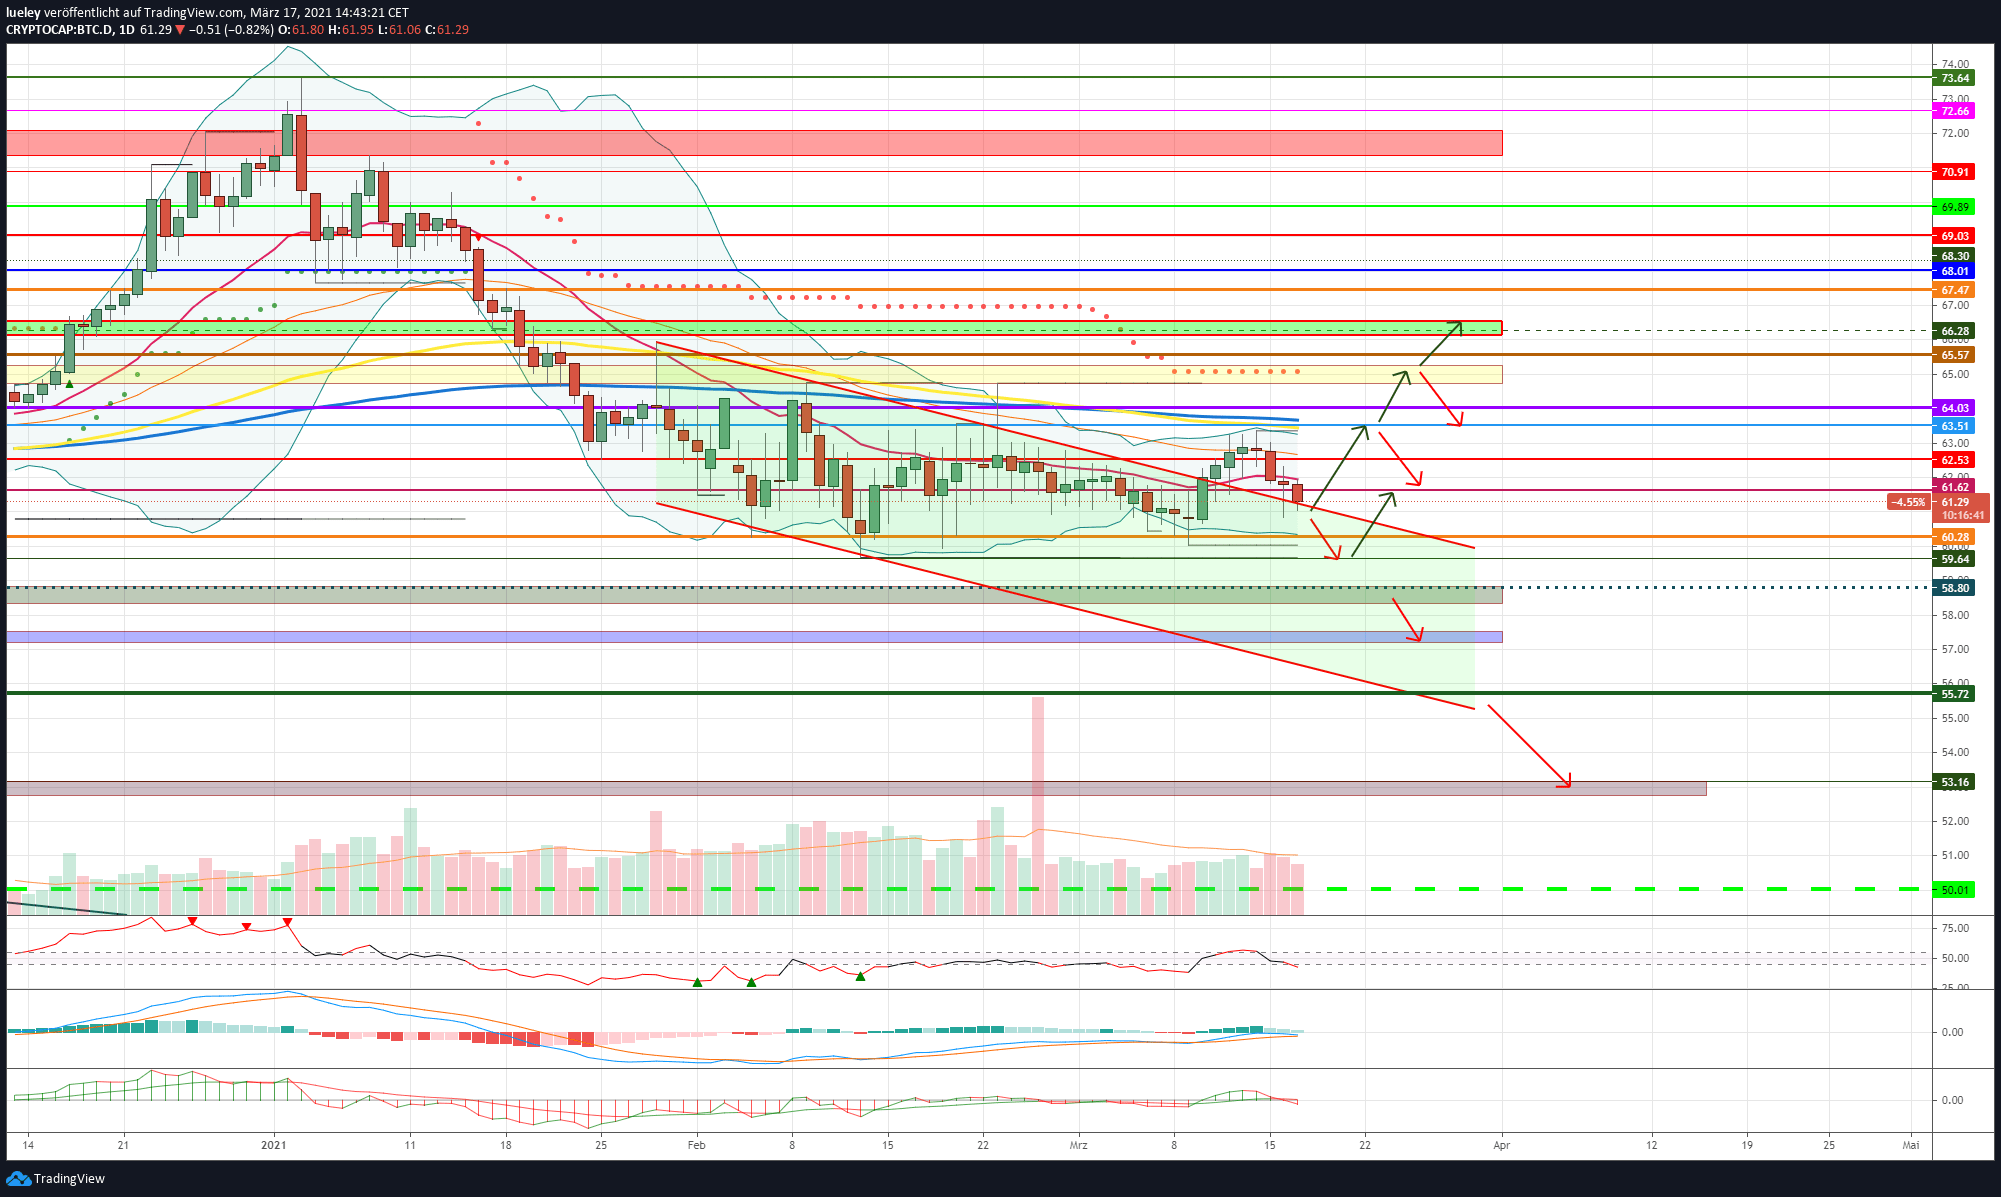Select the open value O:61.80
The height and width of the screenshot is (1197, 2001).
(x=301, y=30)
